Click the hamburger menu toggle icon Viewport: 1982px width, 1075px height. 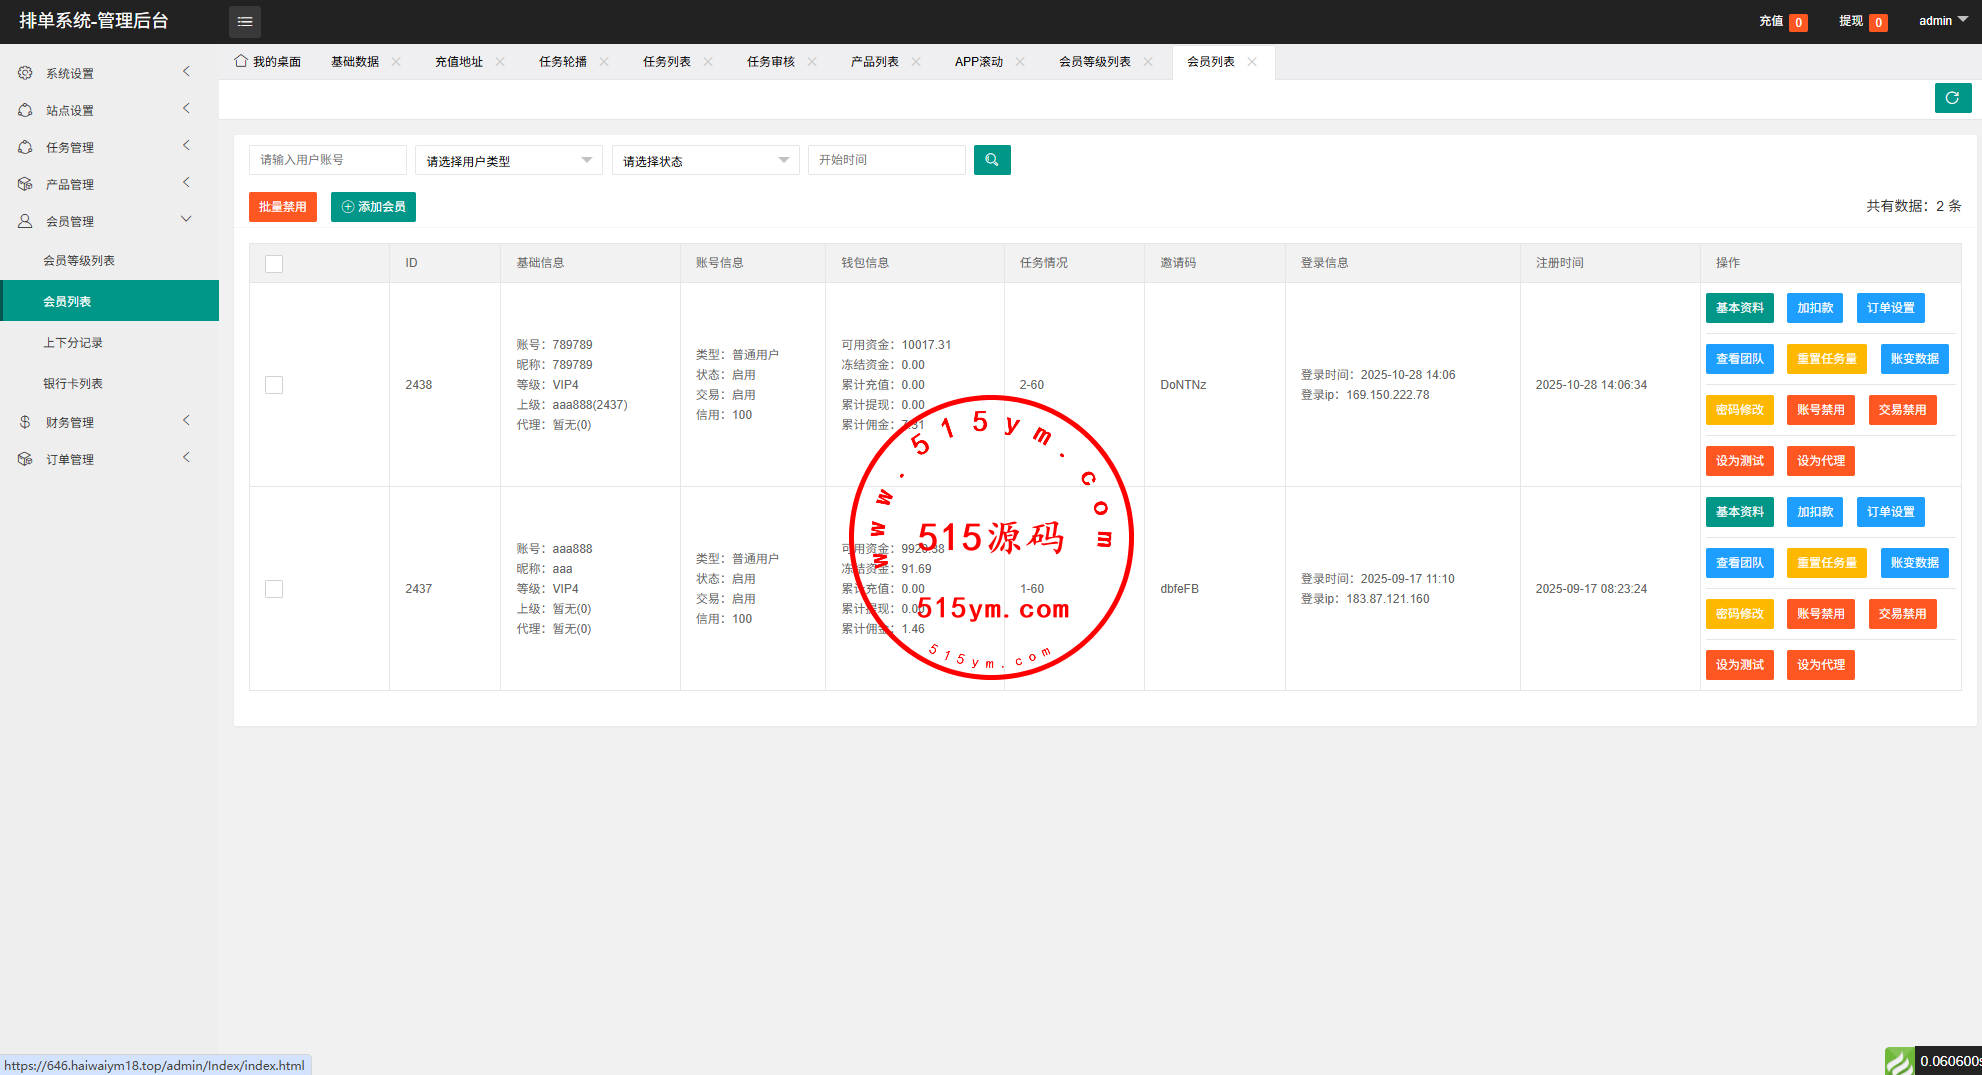[x=244, y=21]
